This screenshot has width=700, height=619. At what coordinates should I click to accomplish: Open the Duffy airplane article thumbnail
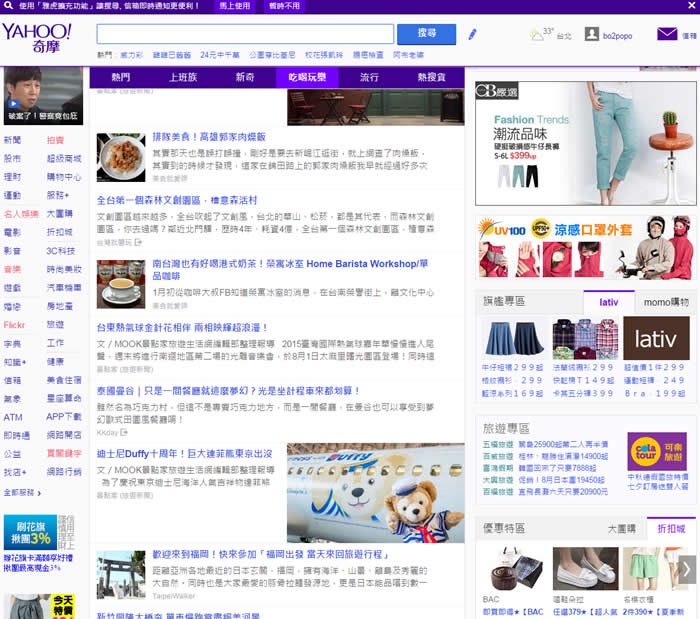pos(375,493)
